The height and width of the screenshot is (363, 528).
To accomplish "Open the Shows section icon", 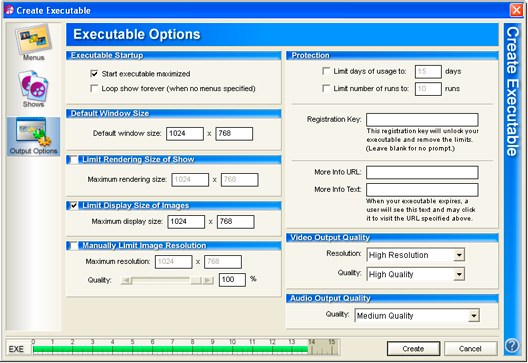I will tap(33, 89).
